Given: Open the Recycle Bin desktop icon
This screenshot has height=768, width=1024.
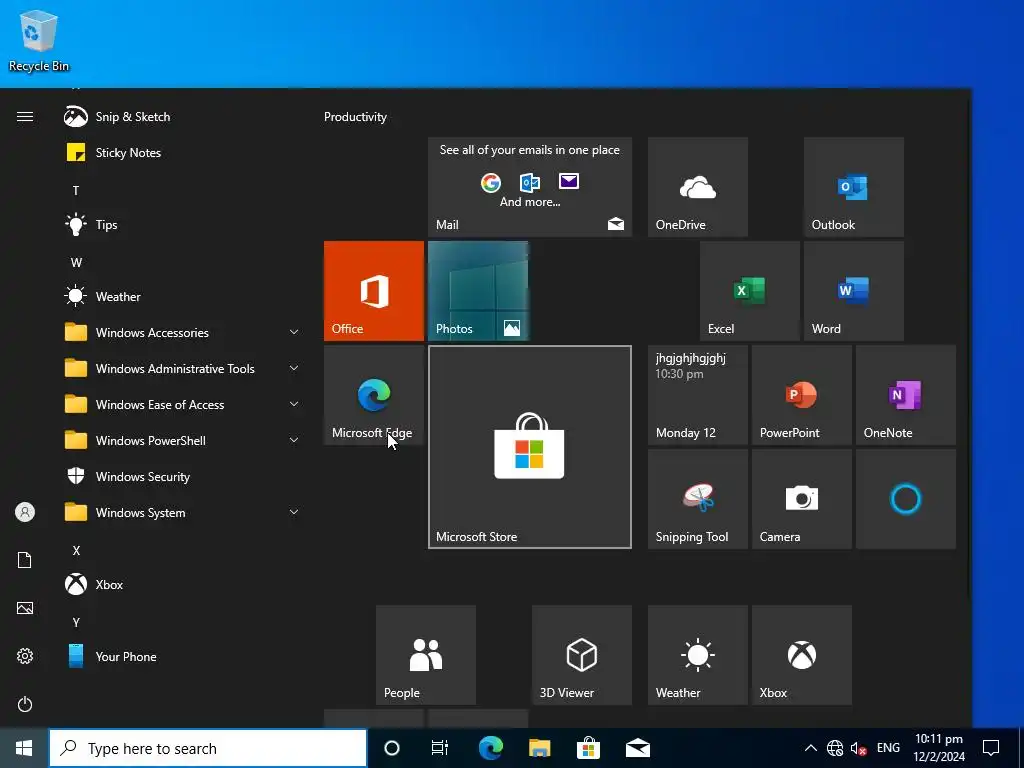Looking at the screenshot, I should pos(39,41).
